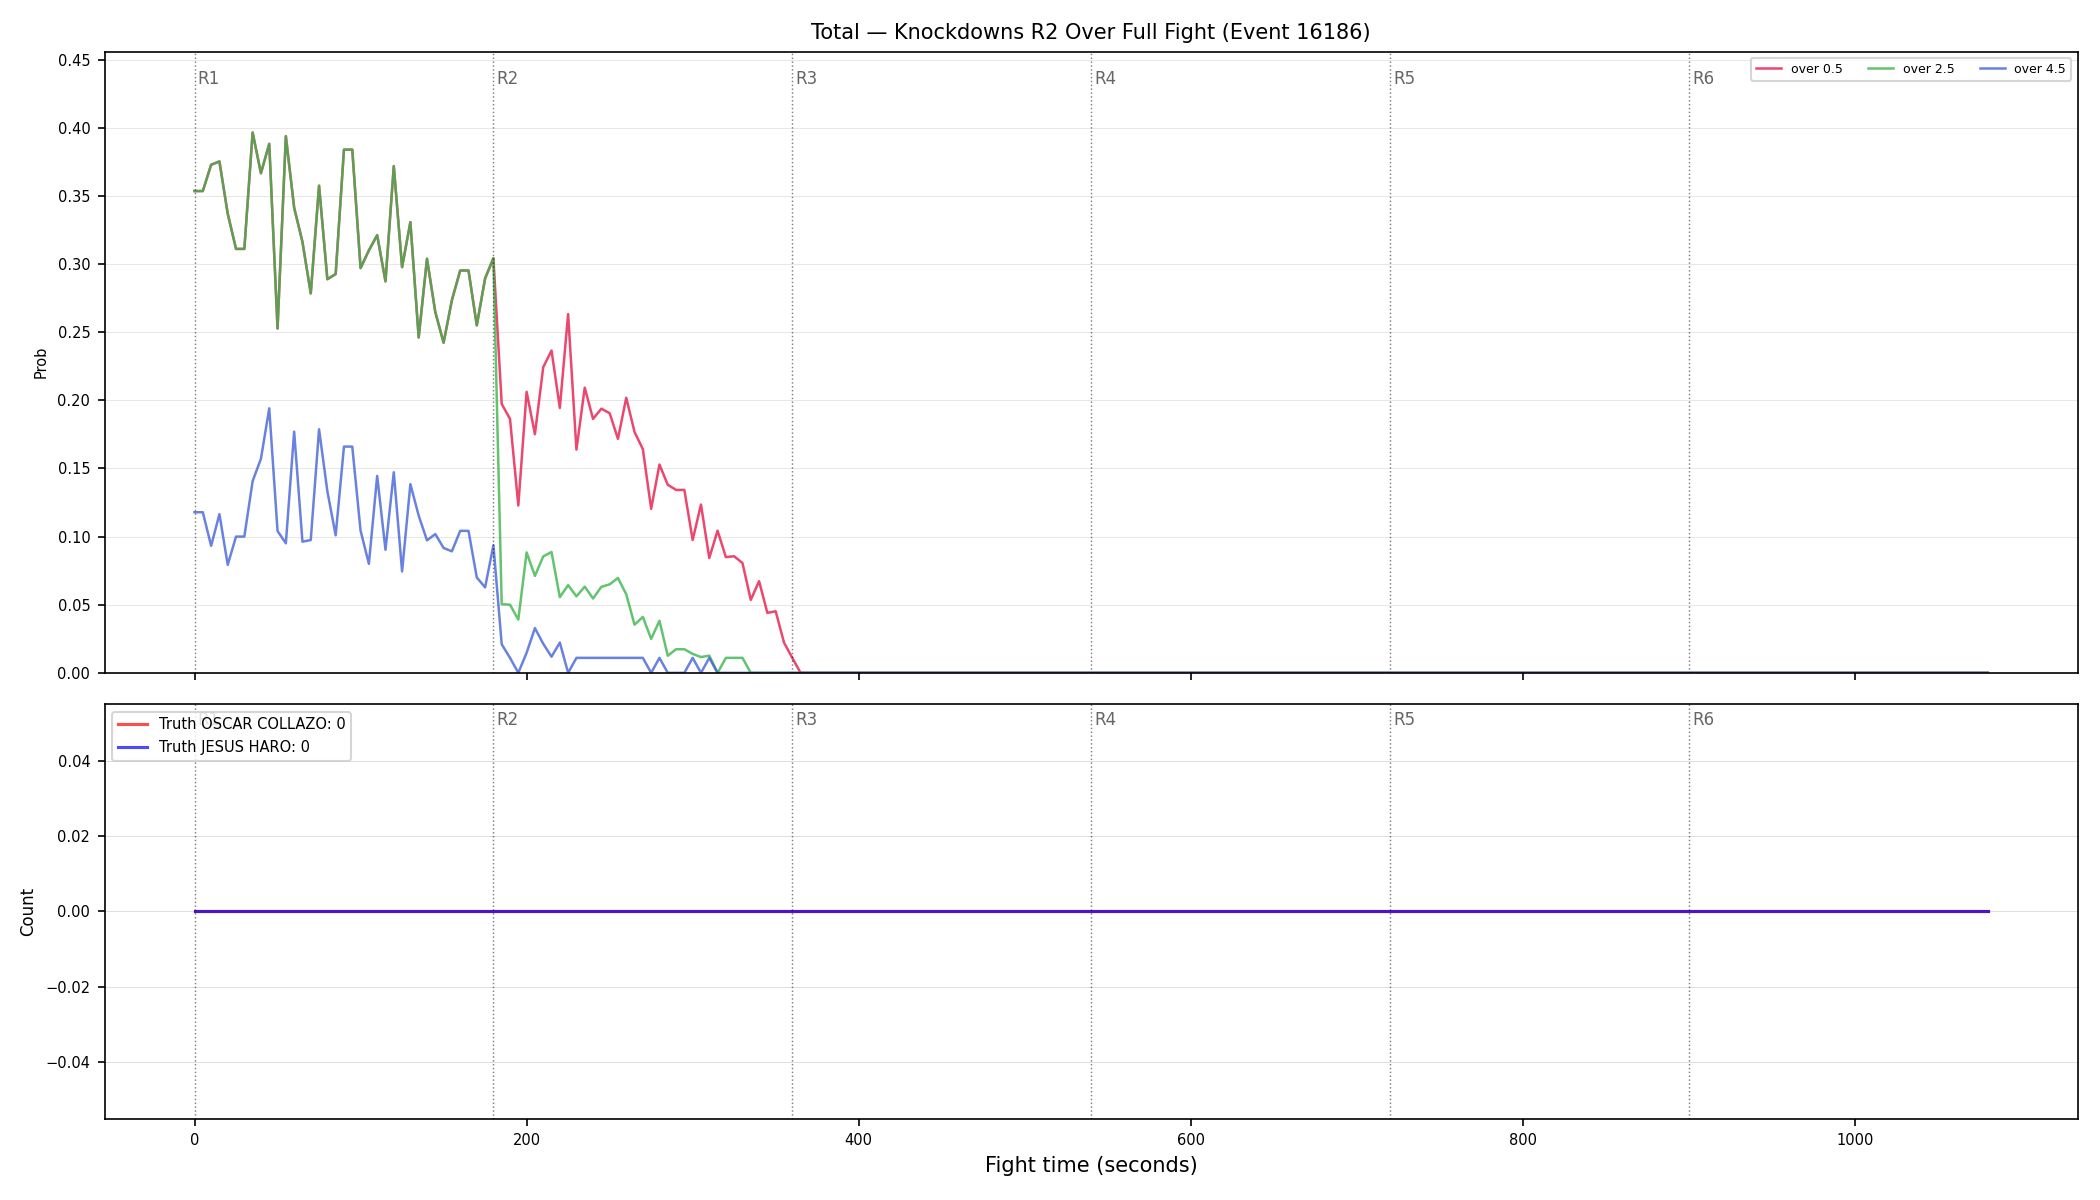Viewport: 2100px width, 1200px height.
Task: Select the 'Truth OSCAR COLLAZO: 0' legend entry
Action: (231, 724)
